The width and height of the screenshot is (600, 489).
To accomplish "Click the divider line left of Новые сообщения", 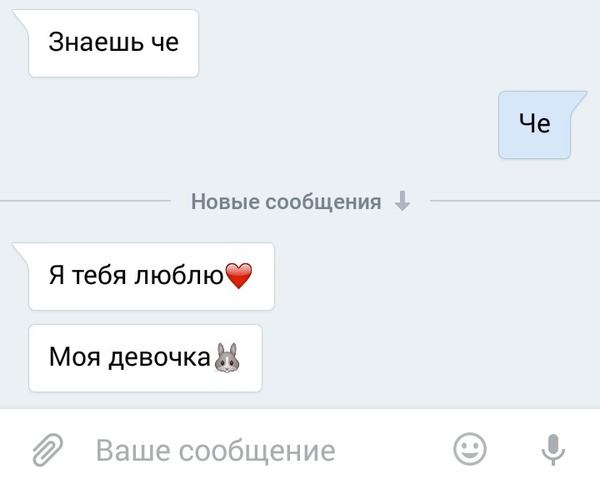I will [85, 200].
